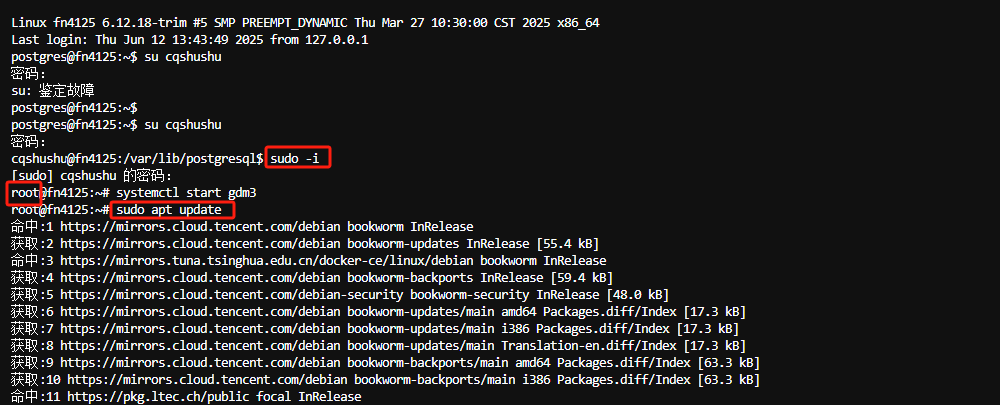Click the 'su: 鉴定故障' error line

coord(53,91)
